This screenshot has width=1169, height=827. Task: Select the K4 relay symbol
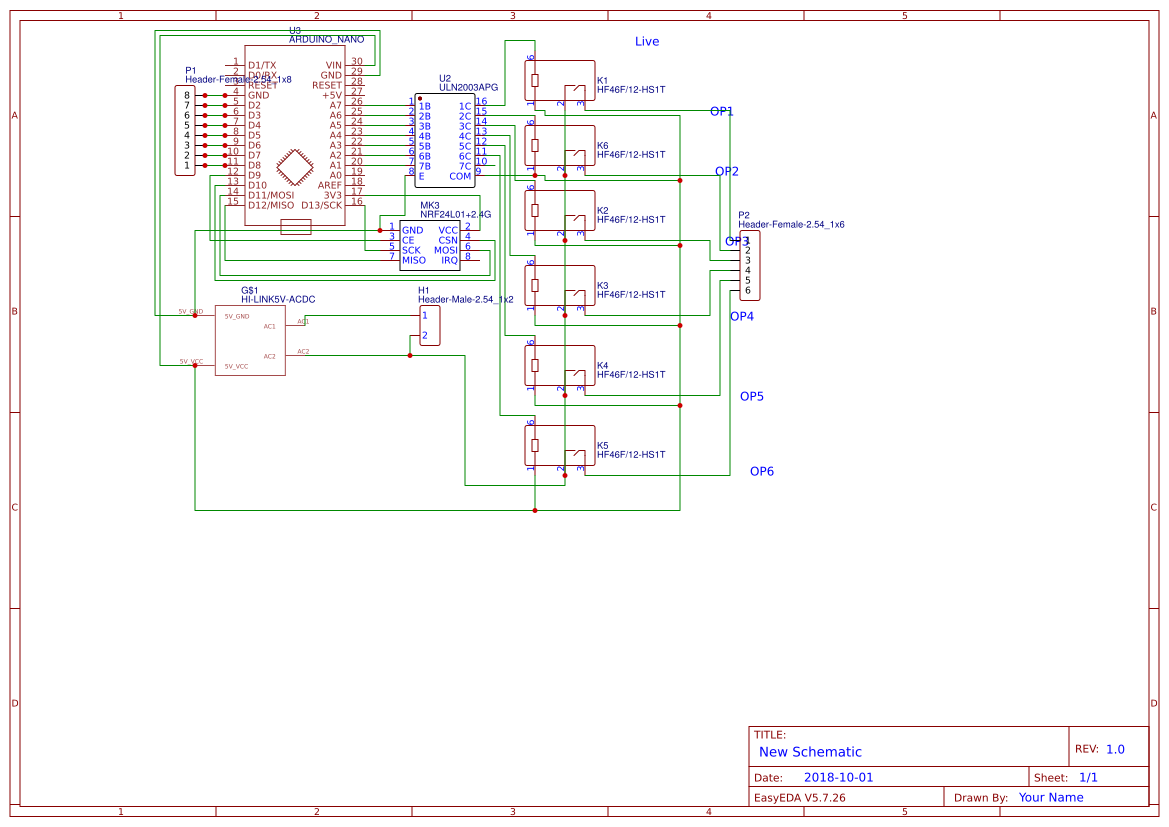(x=560, y=365)
